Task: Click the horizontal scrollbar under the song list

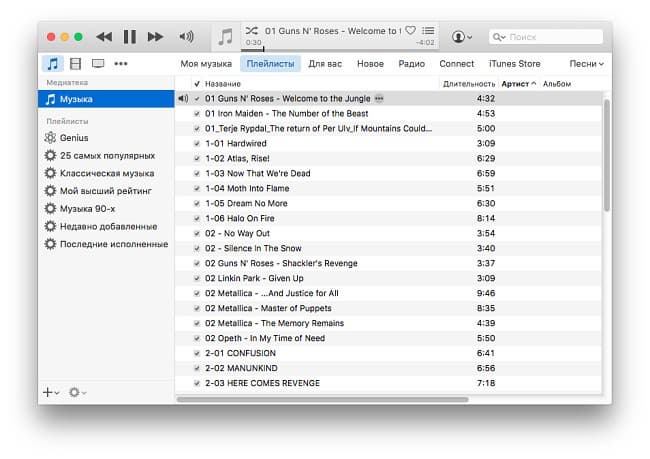Action: pos(323,400)
